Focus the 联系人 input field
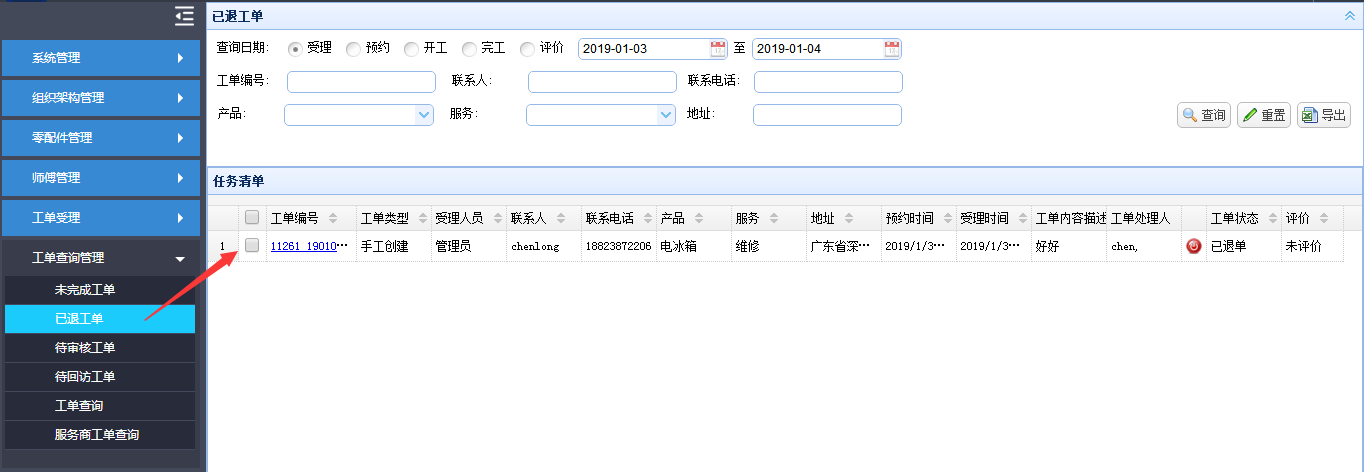 click(602, 82)
